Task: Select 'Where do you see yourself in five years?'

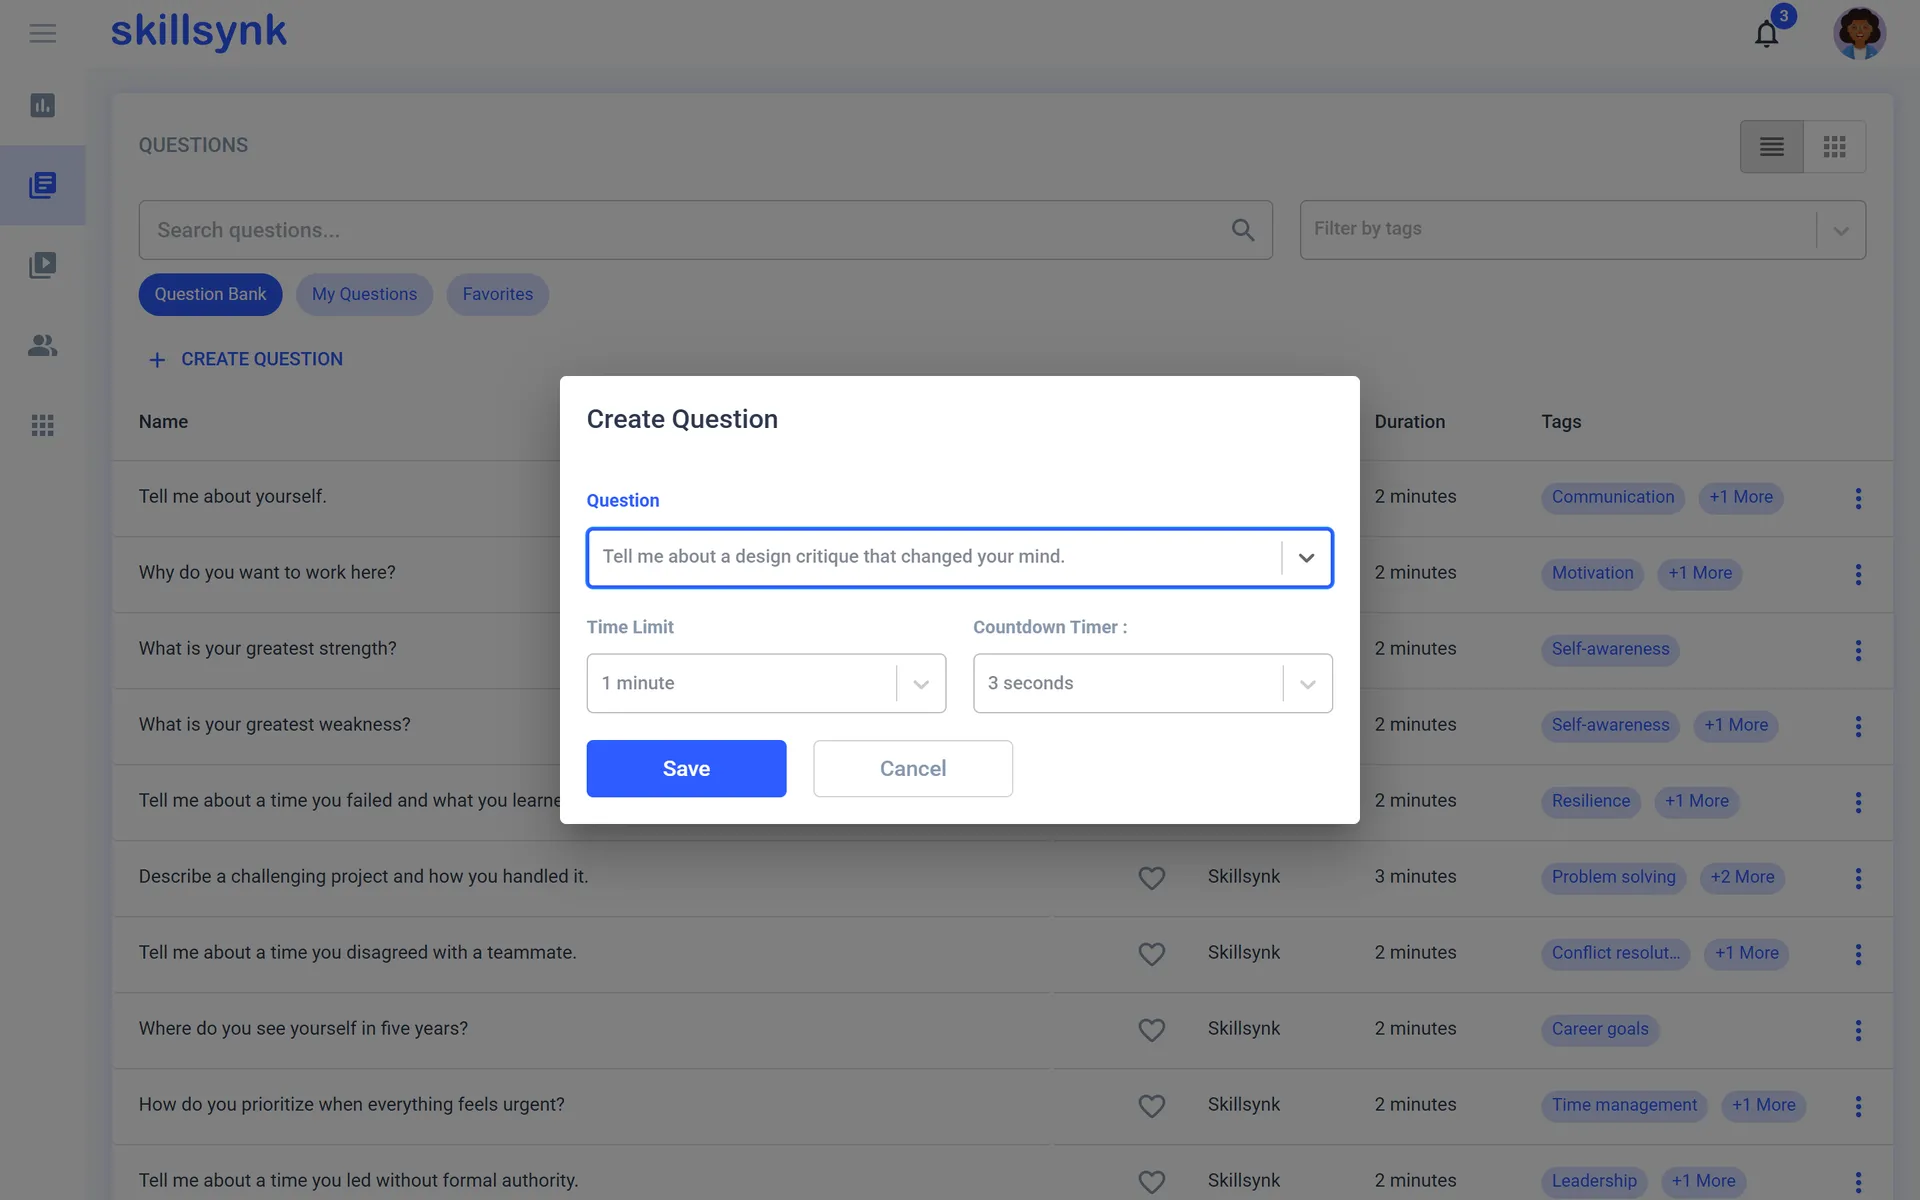Action: click(303, 1029)
